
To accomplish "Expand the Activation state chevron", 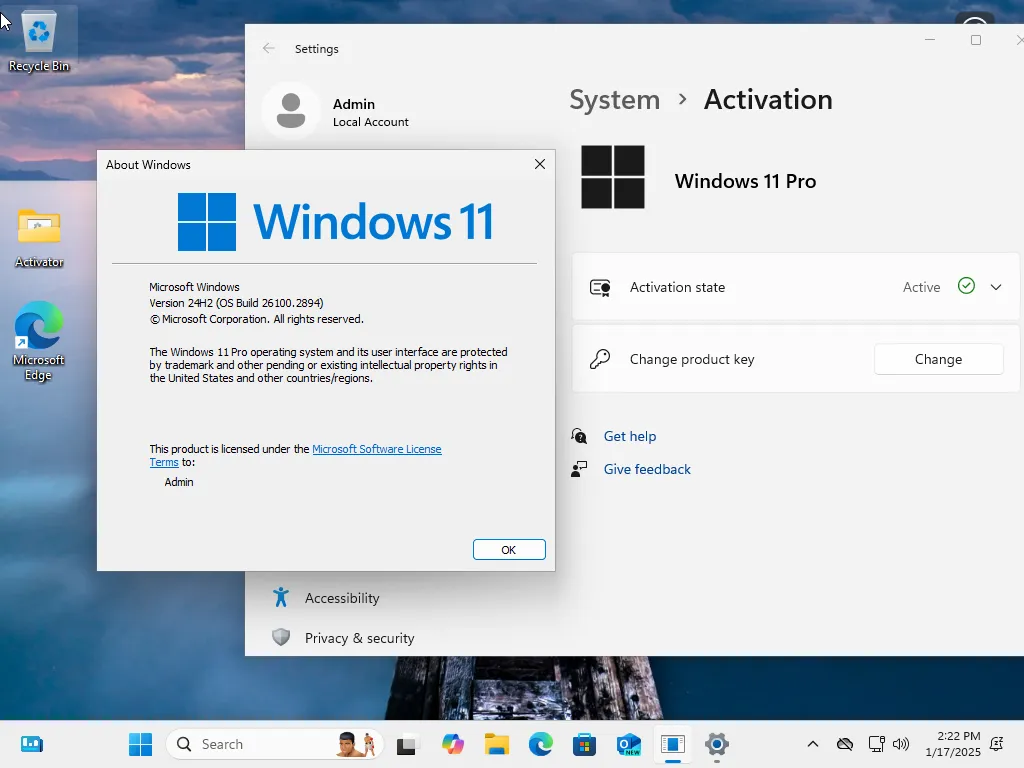I will [996, 287].
